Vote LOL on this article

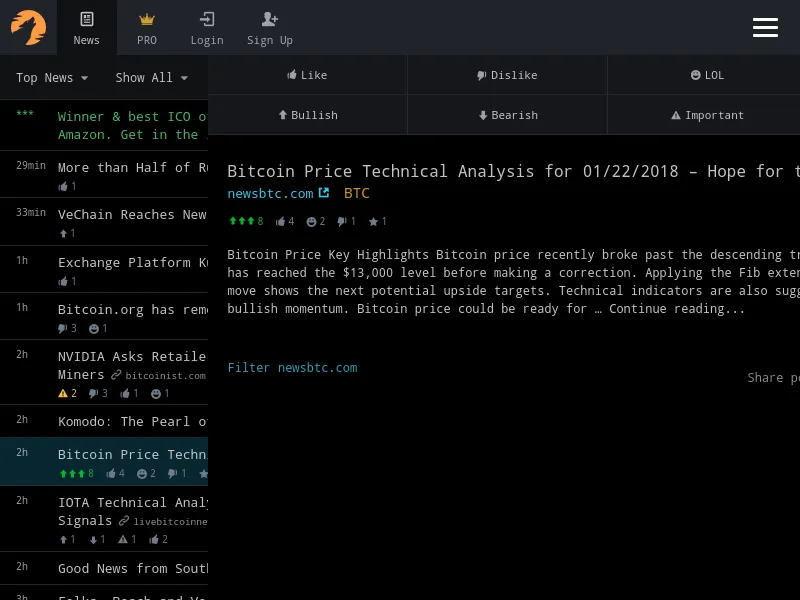tap(707, 75)
